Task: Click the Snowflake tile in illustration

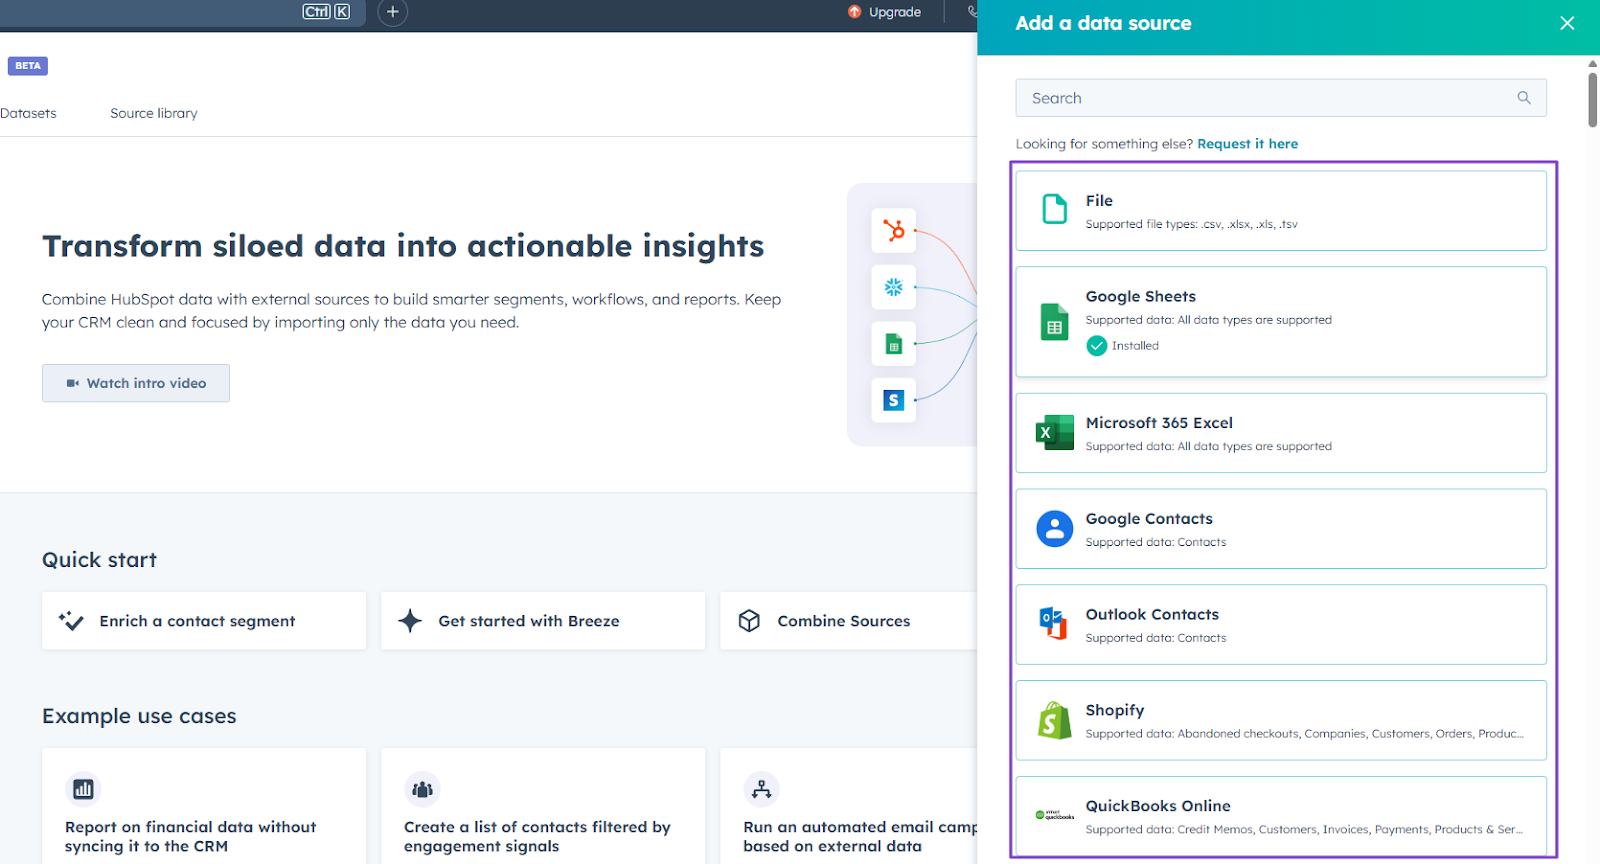Action: click(x=893, y=288)
